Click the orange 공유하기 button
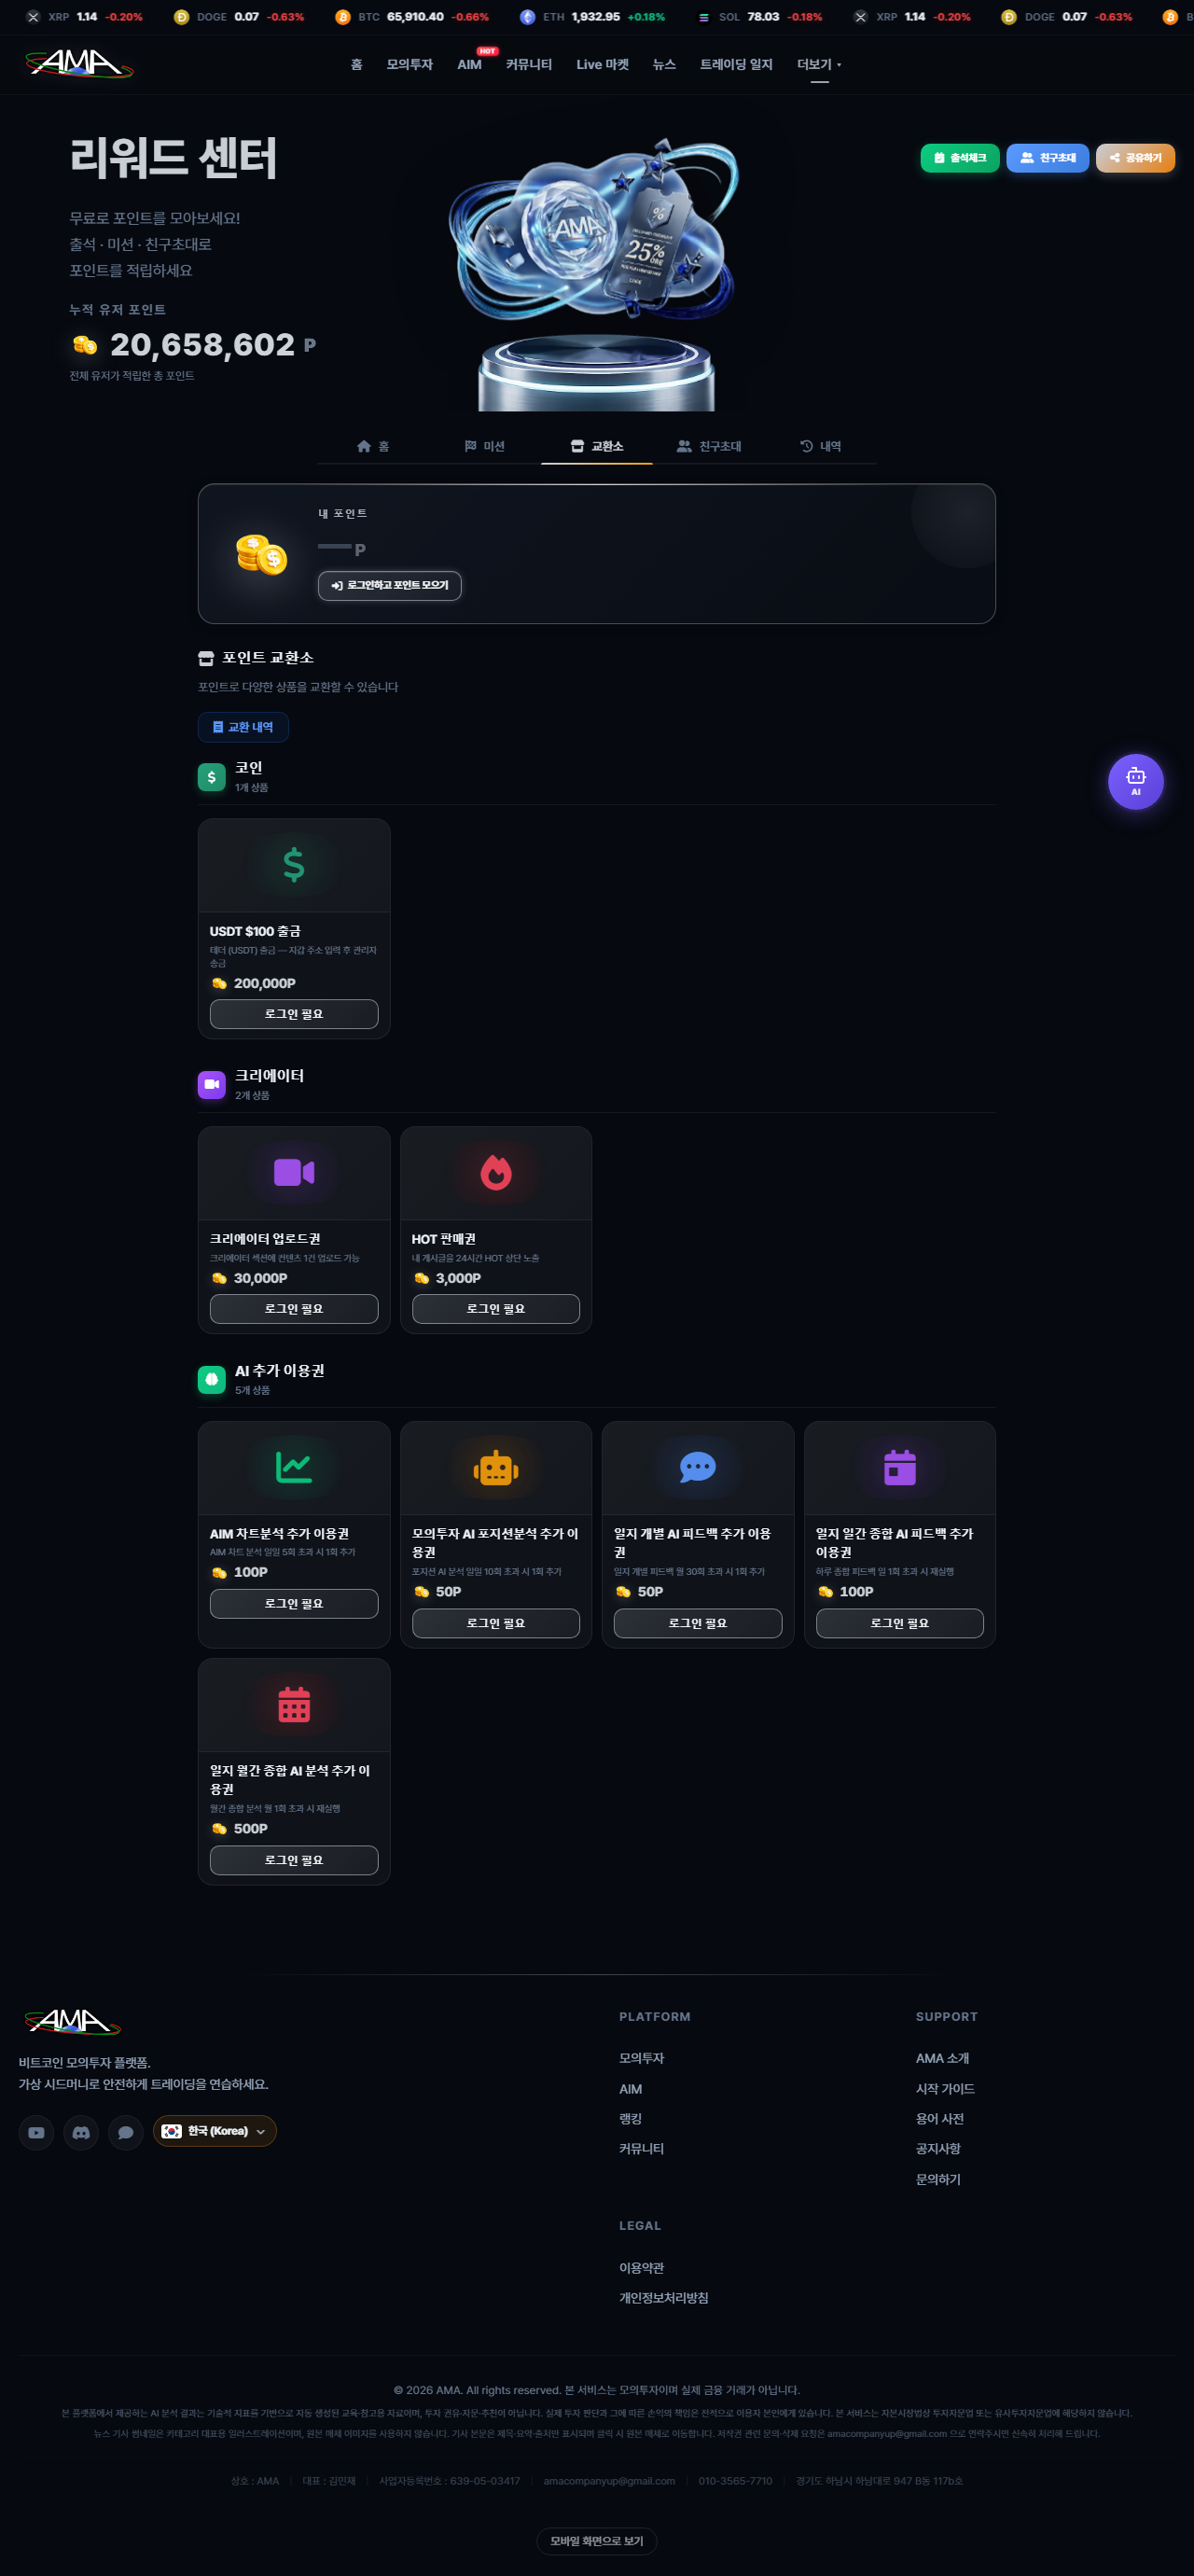Viewport: 1194px width, 2576px height. [1135, 158]
